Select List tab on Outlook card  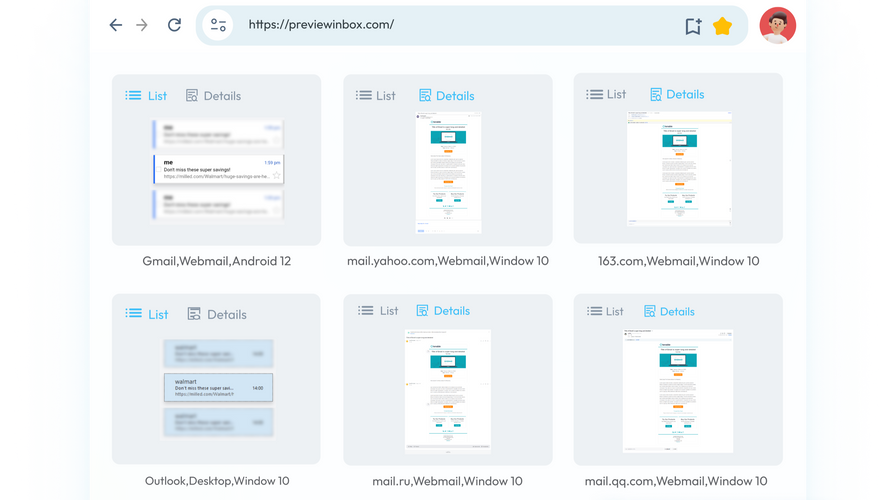[147, 314]
